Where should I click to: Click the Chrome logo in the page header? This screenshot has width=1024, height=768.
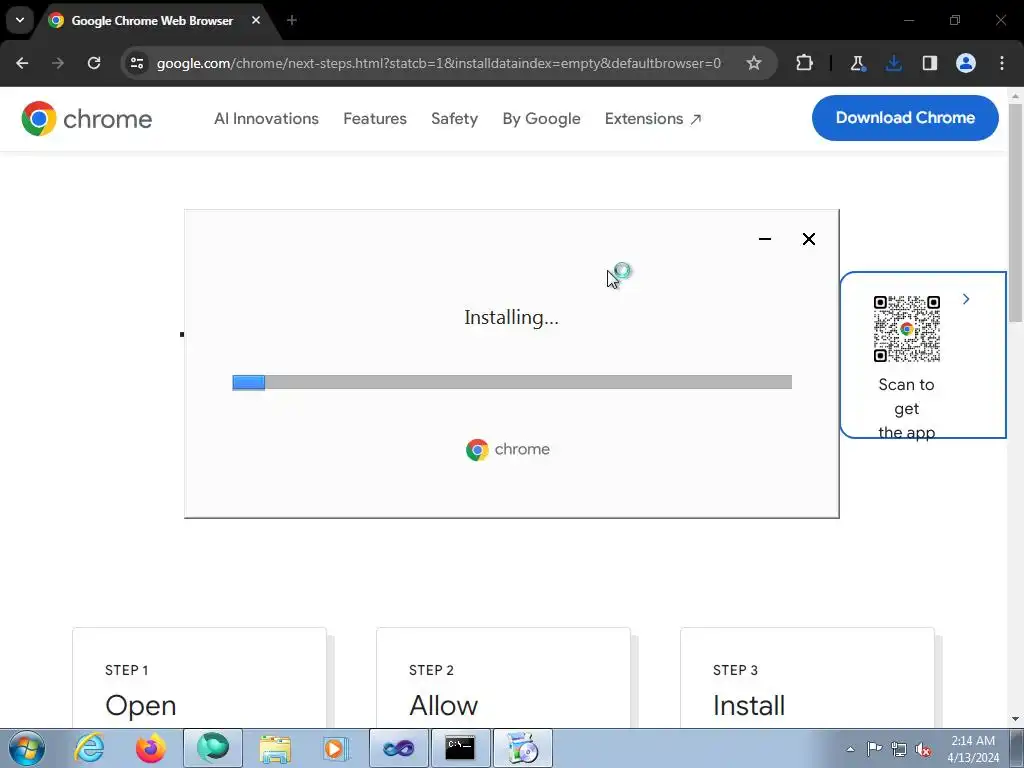(x=86, y=119)
